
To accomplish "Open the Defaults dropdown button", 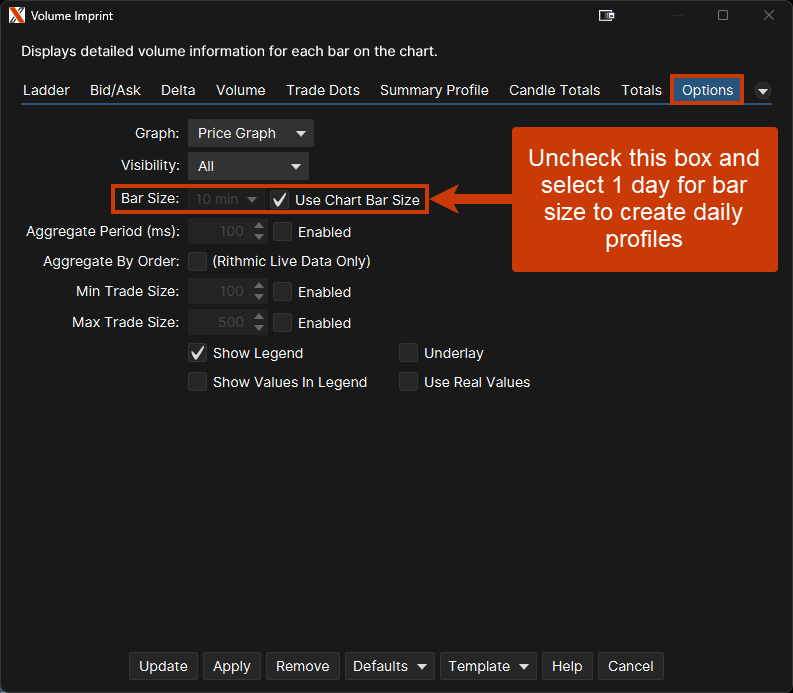I will (x=391, y=666).
